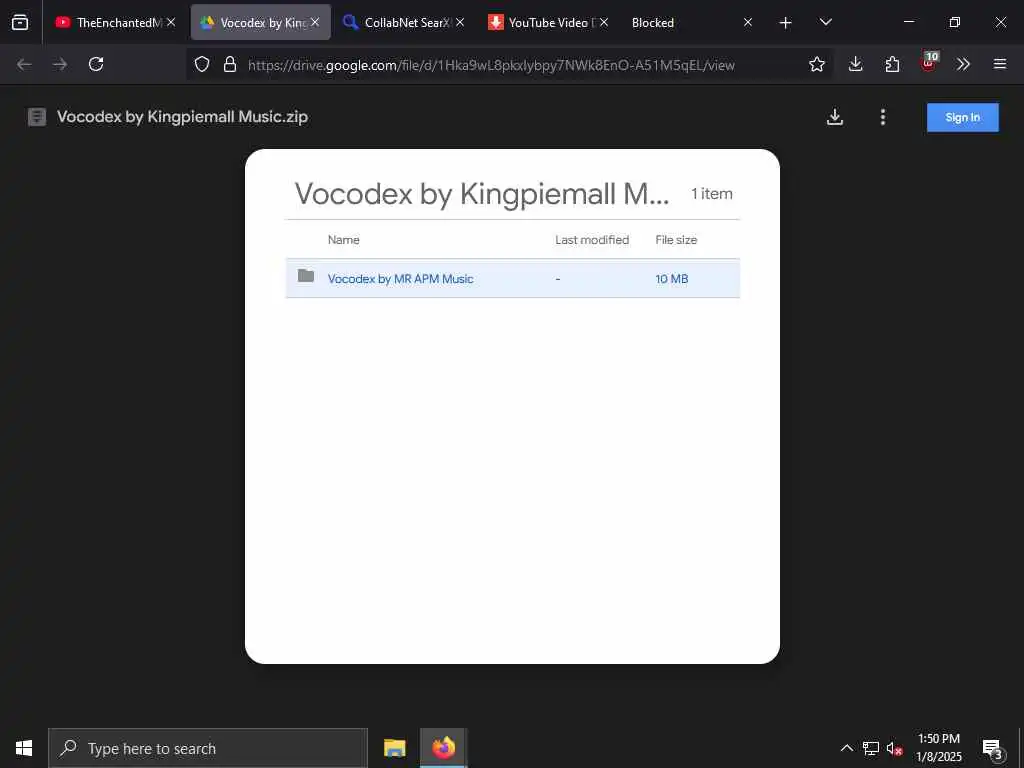Open the Windows Start menu
The image size is (1024, 768).
pos(24,748)
